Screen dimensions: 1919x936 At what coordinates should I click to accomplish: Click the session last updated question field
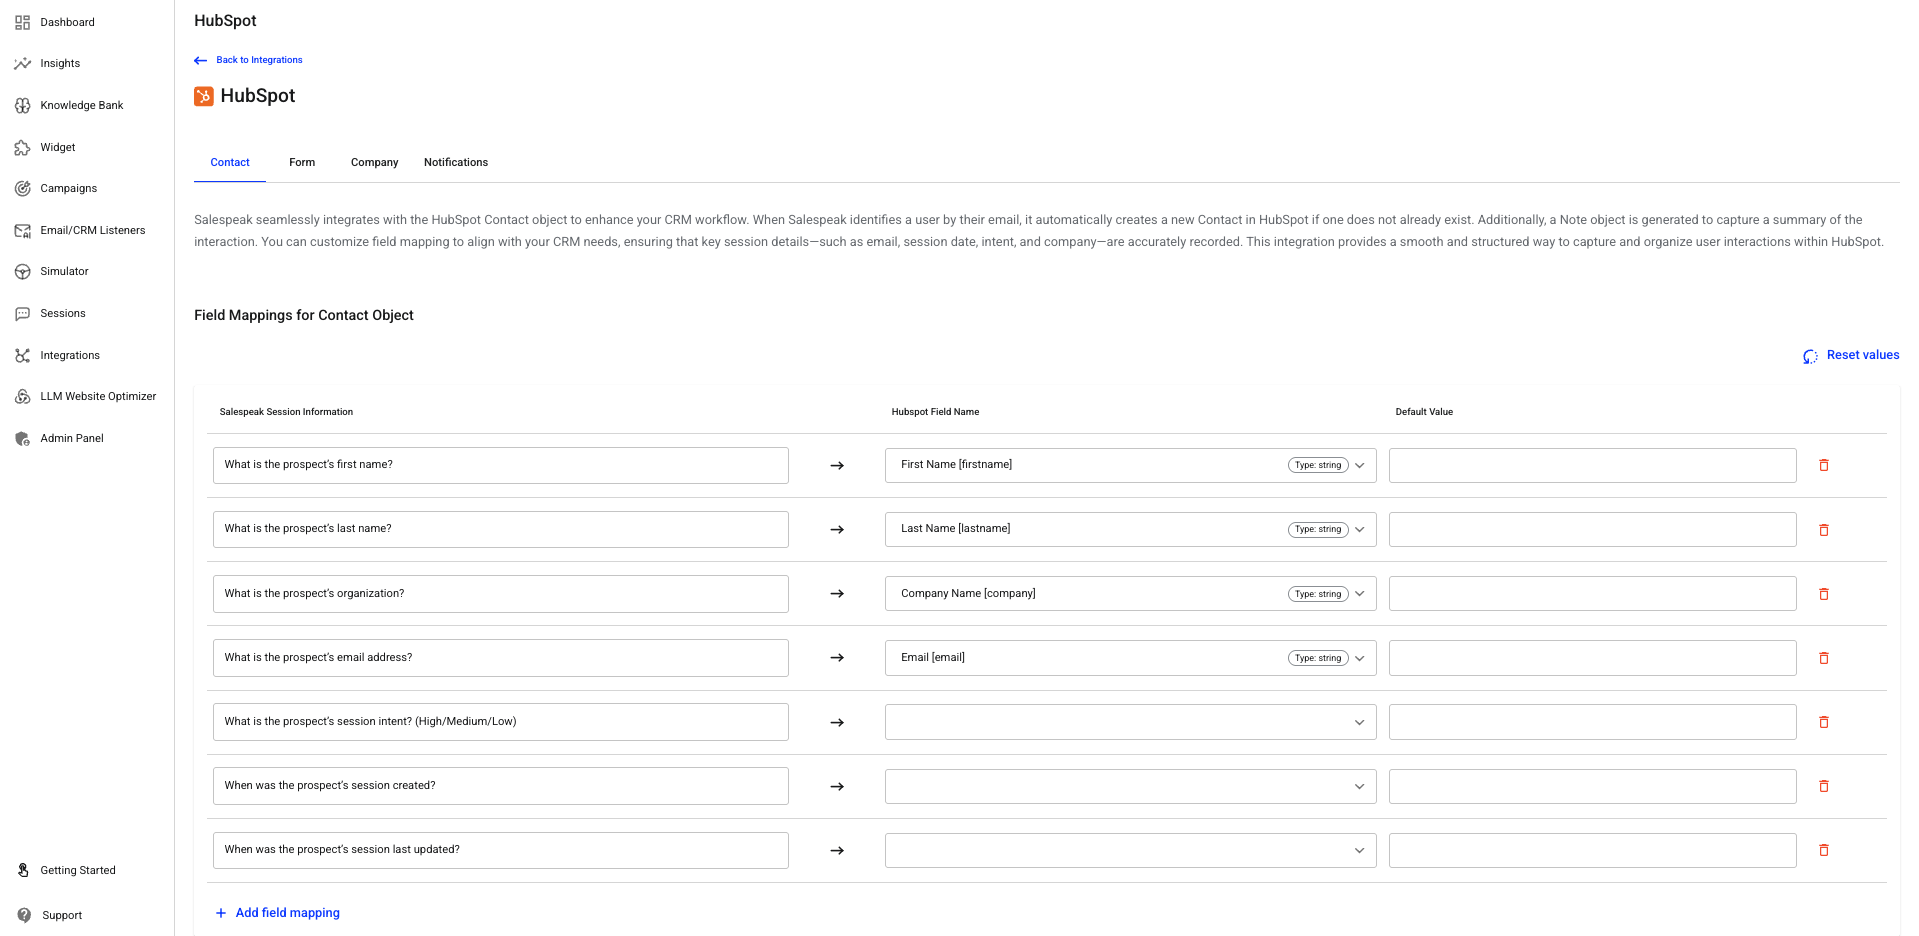[501, 850]
